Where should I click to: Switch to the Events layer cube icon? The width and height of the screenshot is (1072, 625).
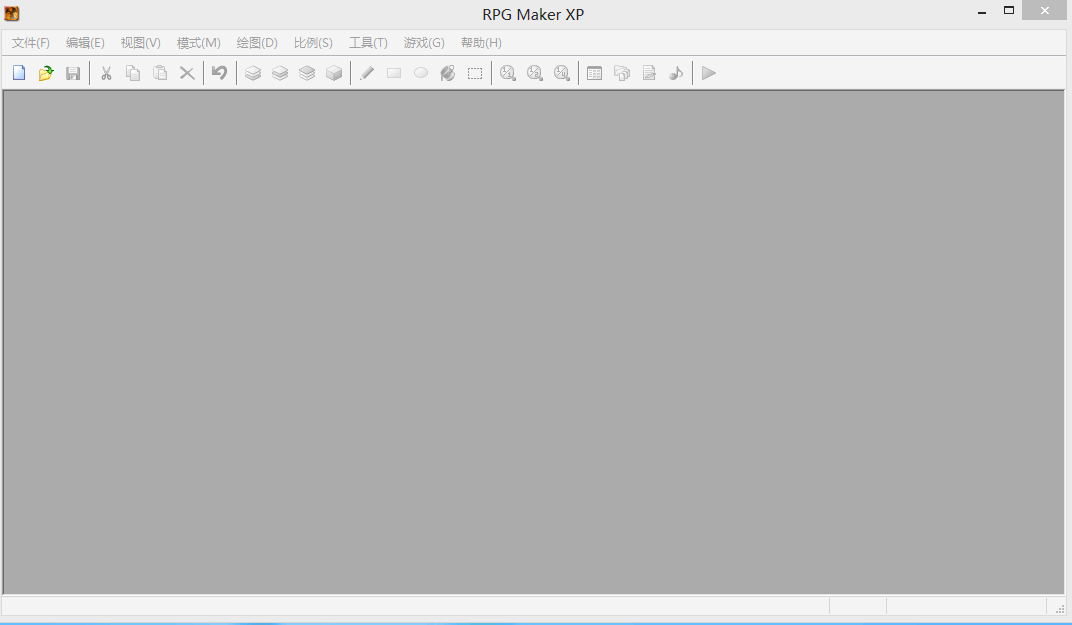pyautogui.click(x=334, y=73)
